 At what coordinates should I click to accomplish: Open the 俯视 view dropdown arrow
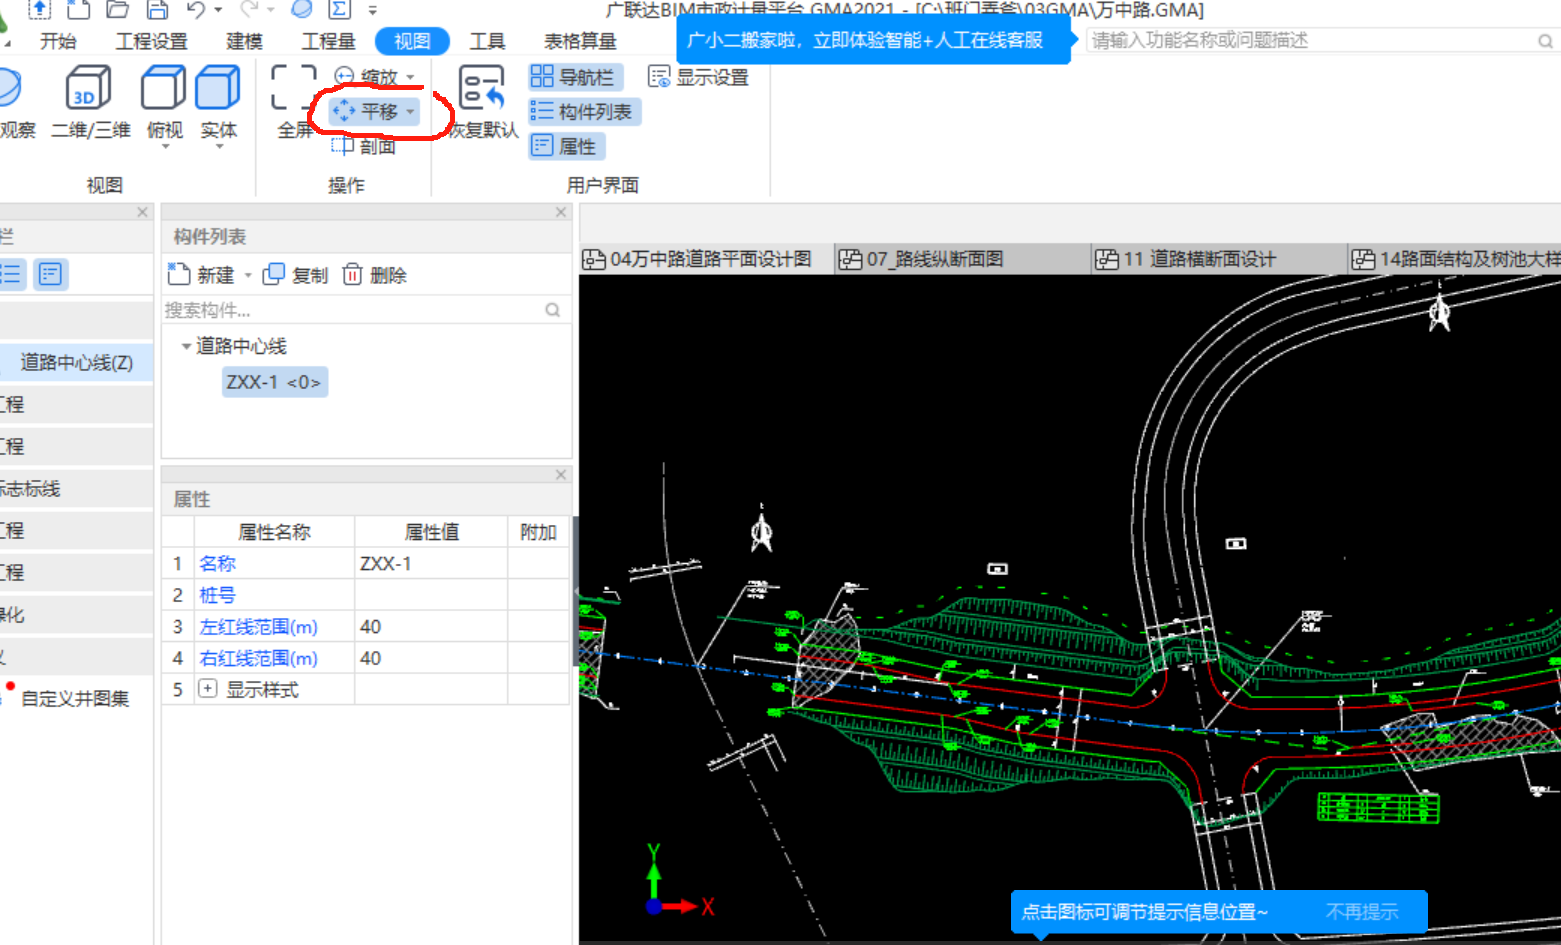(x=165, y=147)
